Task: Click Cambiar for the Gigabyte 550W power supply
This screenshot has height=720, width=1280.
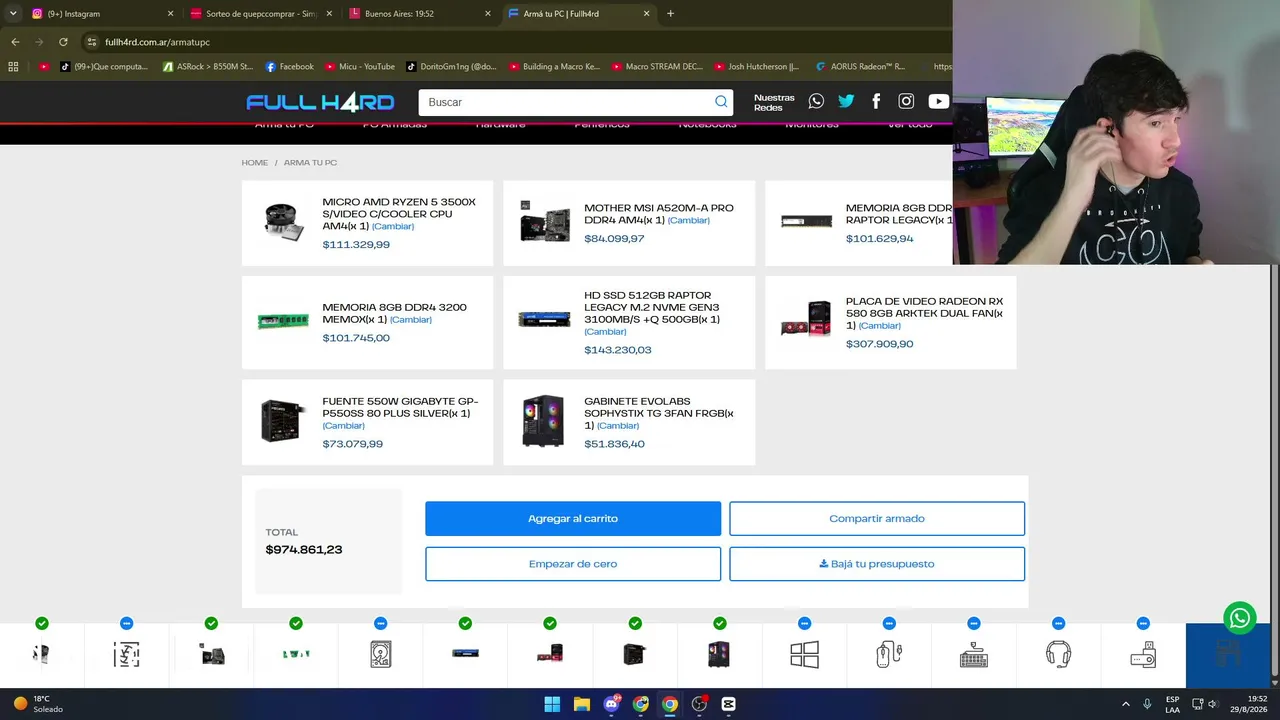Action: pos(343,426)
